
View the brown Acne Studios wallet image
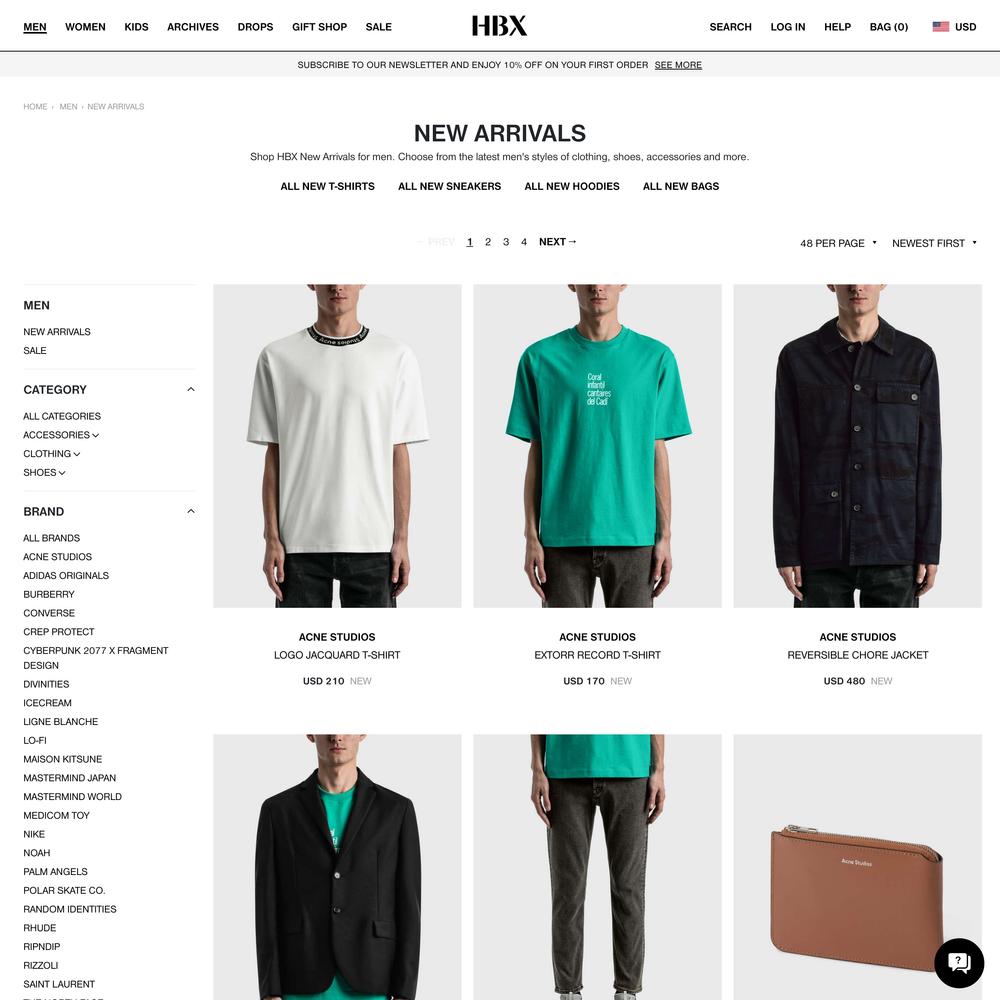[x=858, y=867]
